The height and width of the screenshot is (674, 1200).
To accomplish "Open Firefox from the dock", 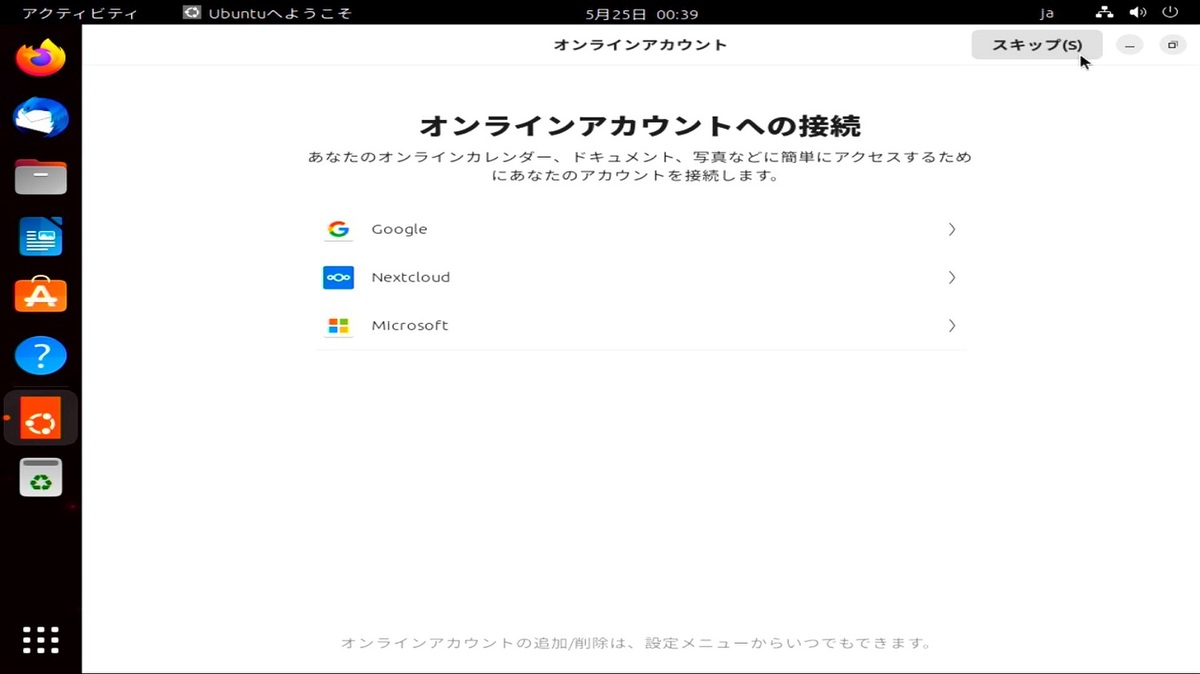I will [41, 58].
